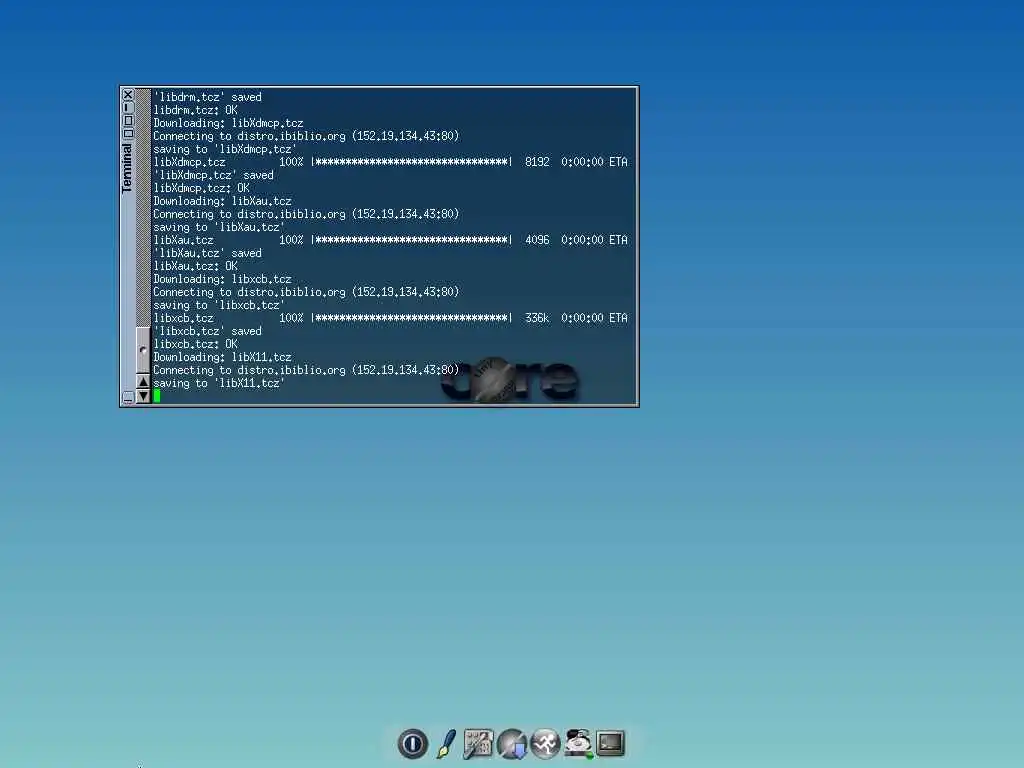Click the Terminal vertical title label
Viewport: 1024px width, 768px height.
pyautogui.click(x=127, y=168)
